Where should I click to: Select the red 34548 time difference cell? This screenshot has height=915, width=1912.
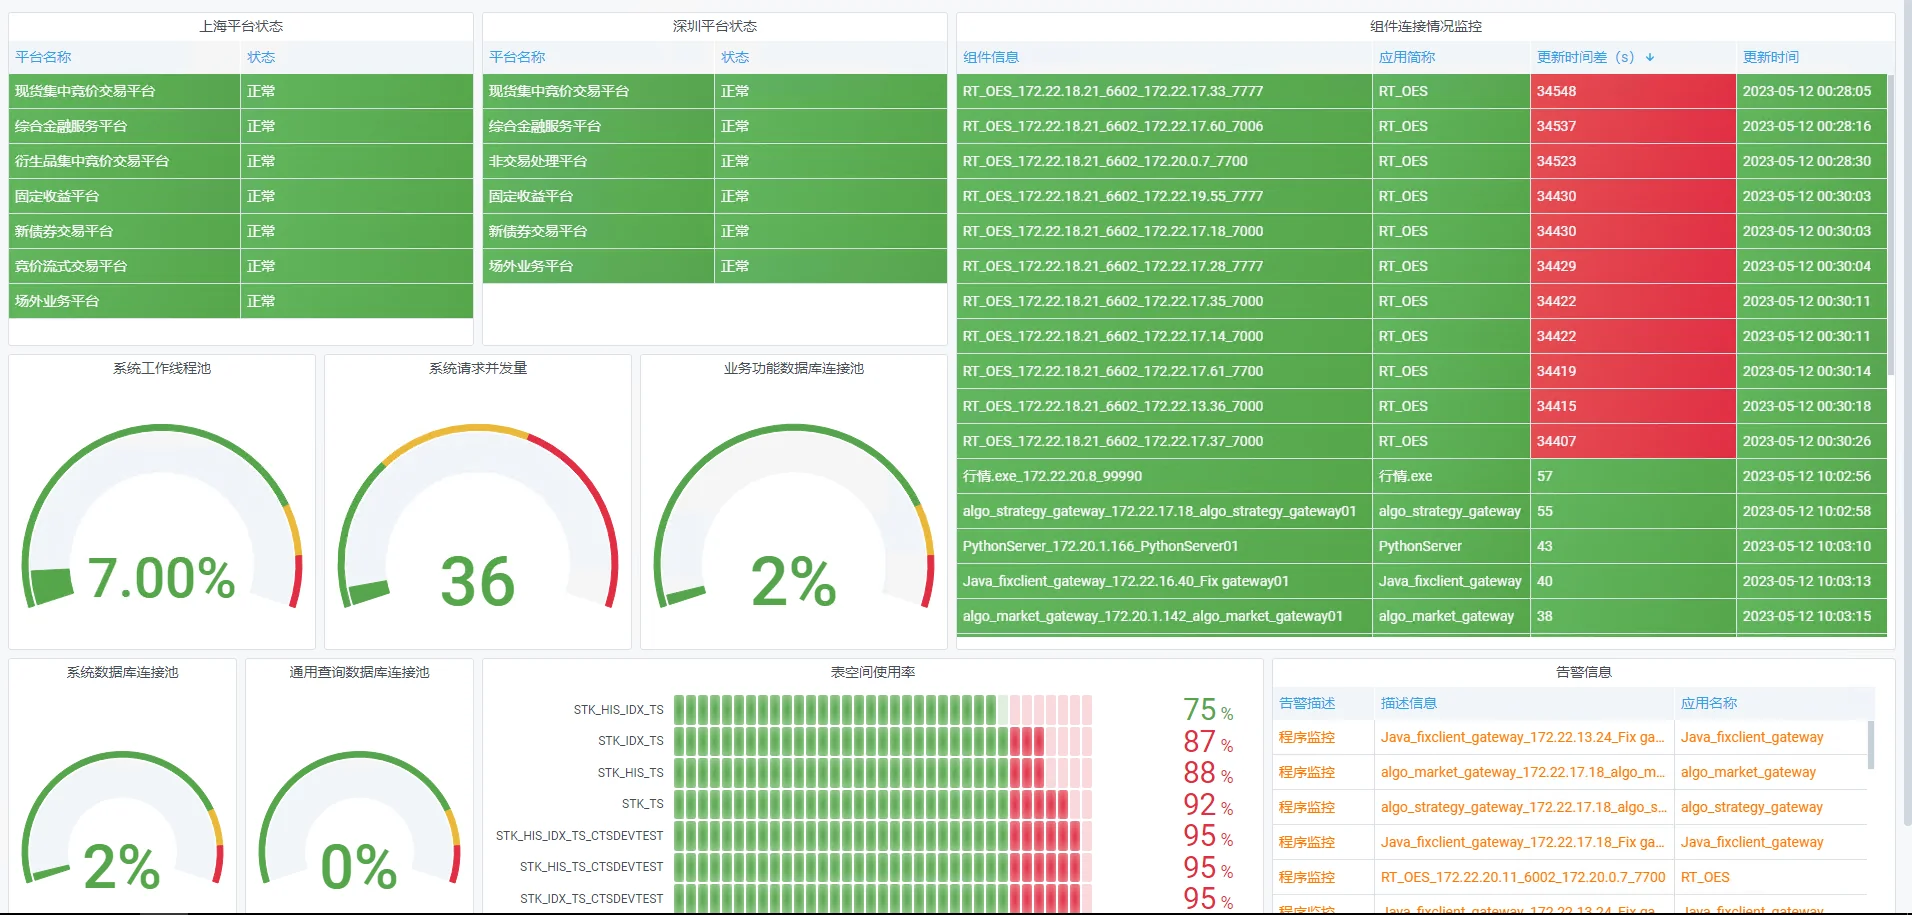coord(1632,91)
